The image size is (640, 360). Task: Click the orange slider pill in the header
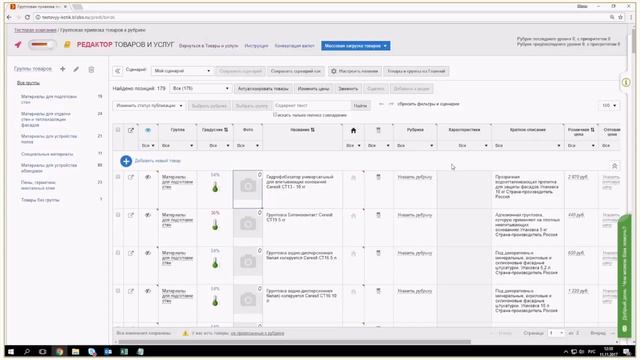click(41, 44)
